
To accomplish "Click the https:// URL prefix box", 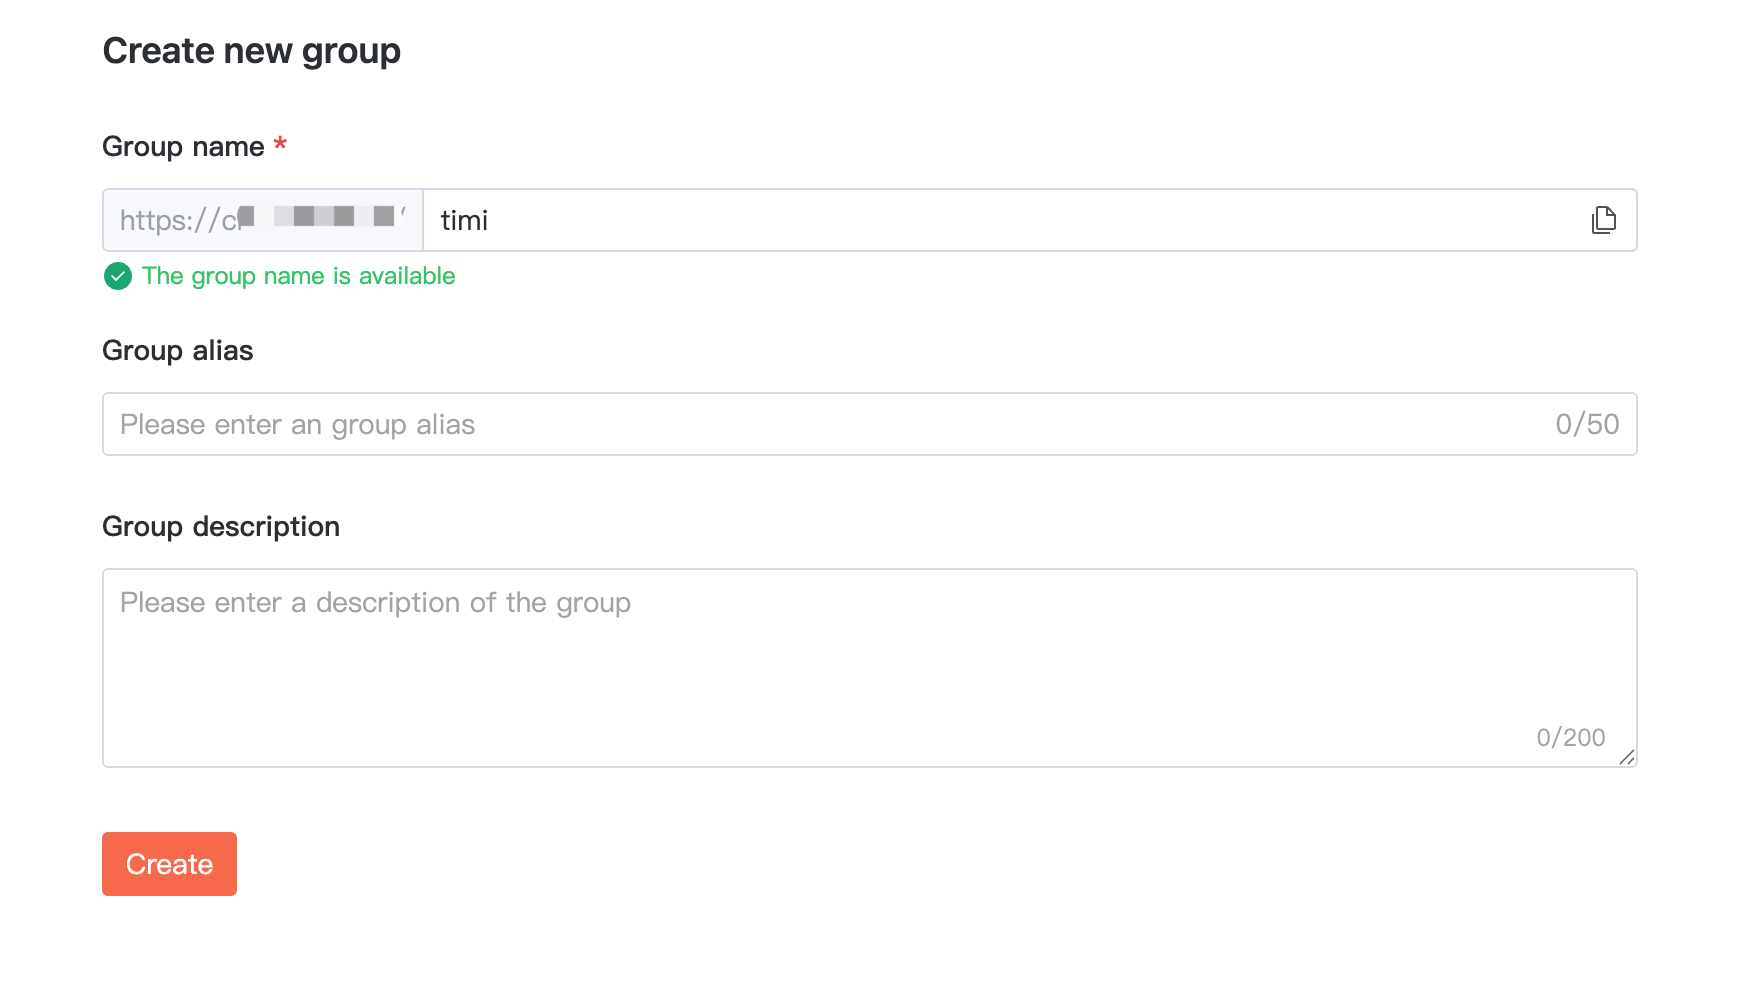I will (x=263, y=220).
